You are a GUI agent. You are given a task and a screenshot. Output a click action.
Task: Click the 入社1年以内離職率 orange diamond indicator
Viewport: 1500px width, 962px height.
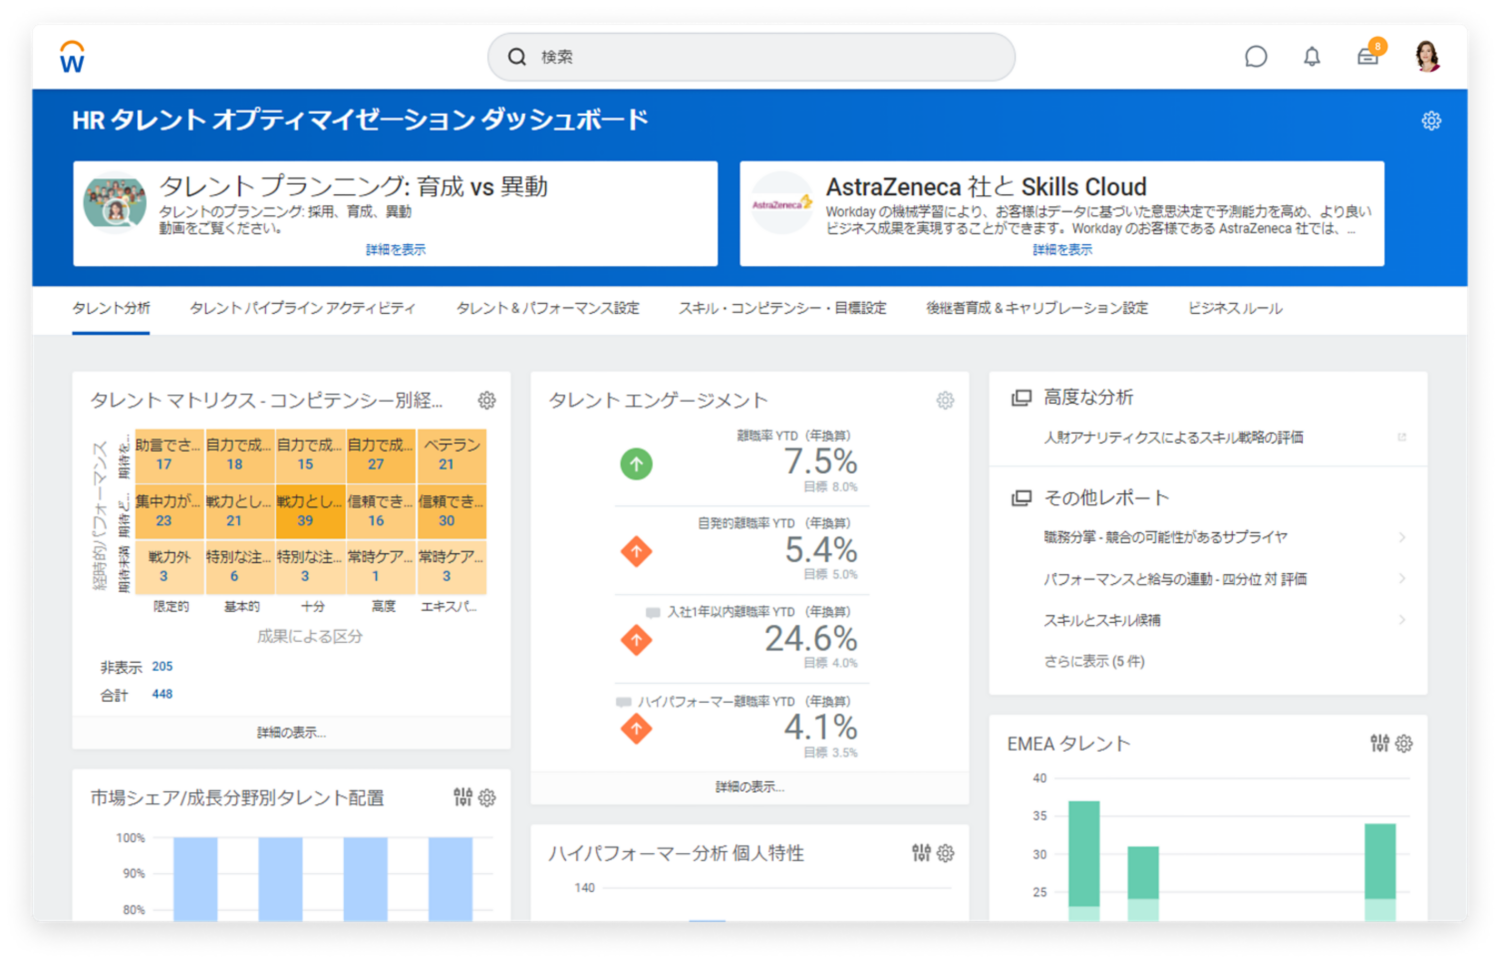(636, 640)
